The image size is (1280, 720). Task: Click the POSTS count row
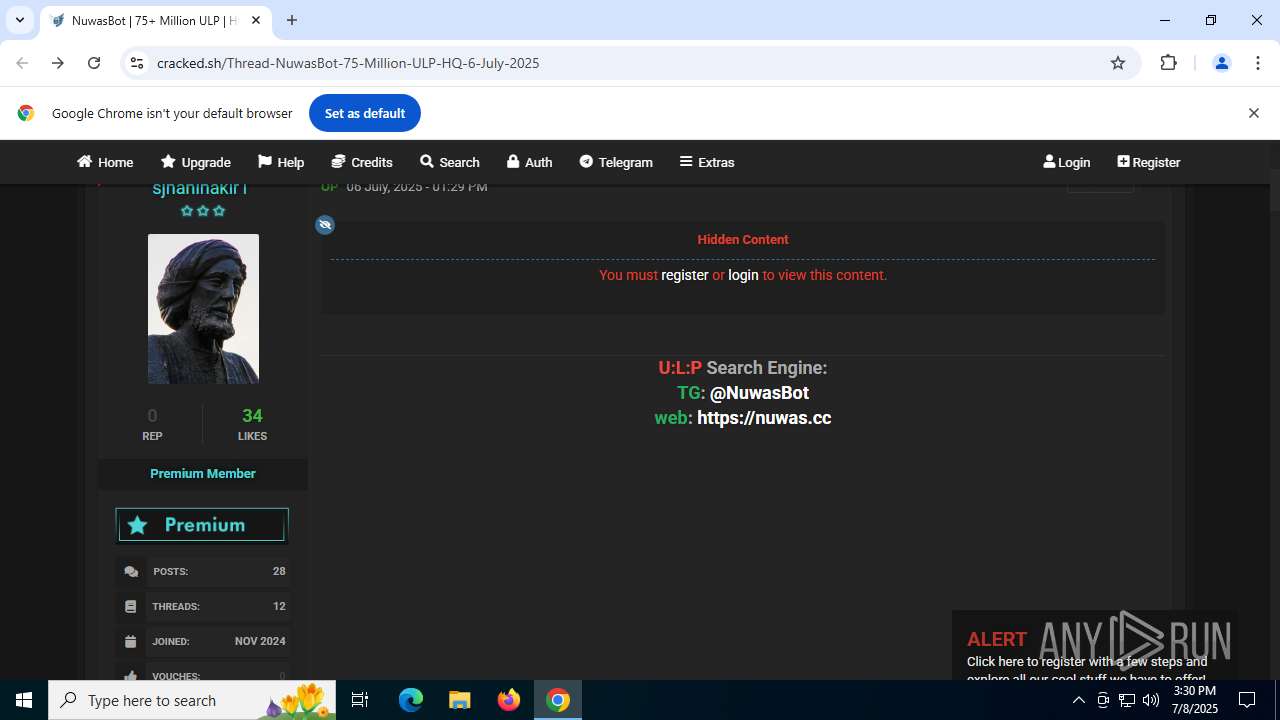tap(203, 572)
